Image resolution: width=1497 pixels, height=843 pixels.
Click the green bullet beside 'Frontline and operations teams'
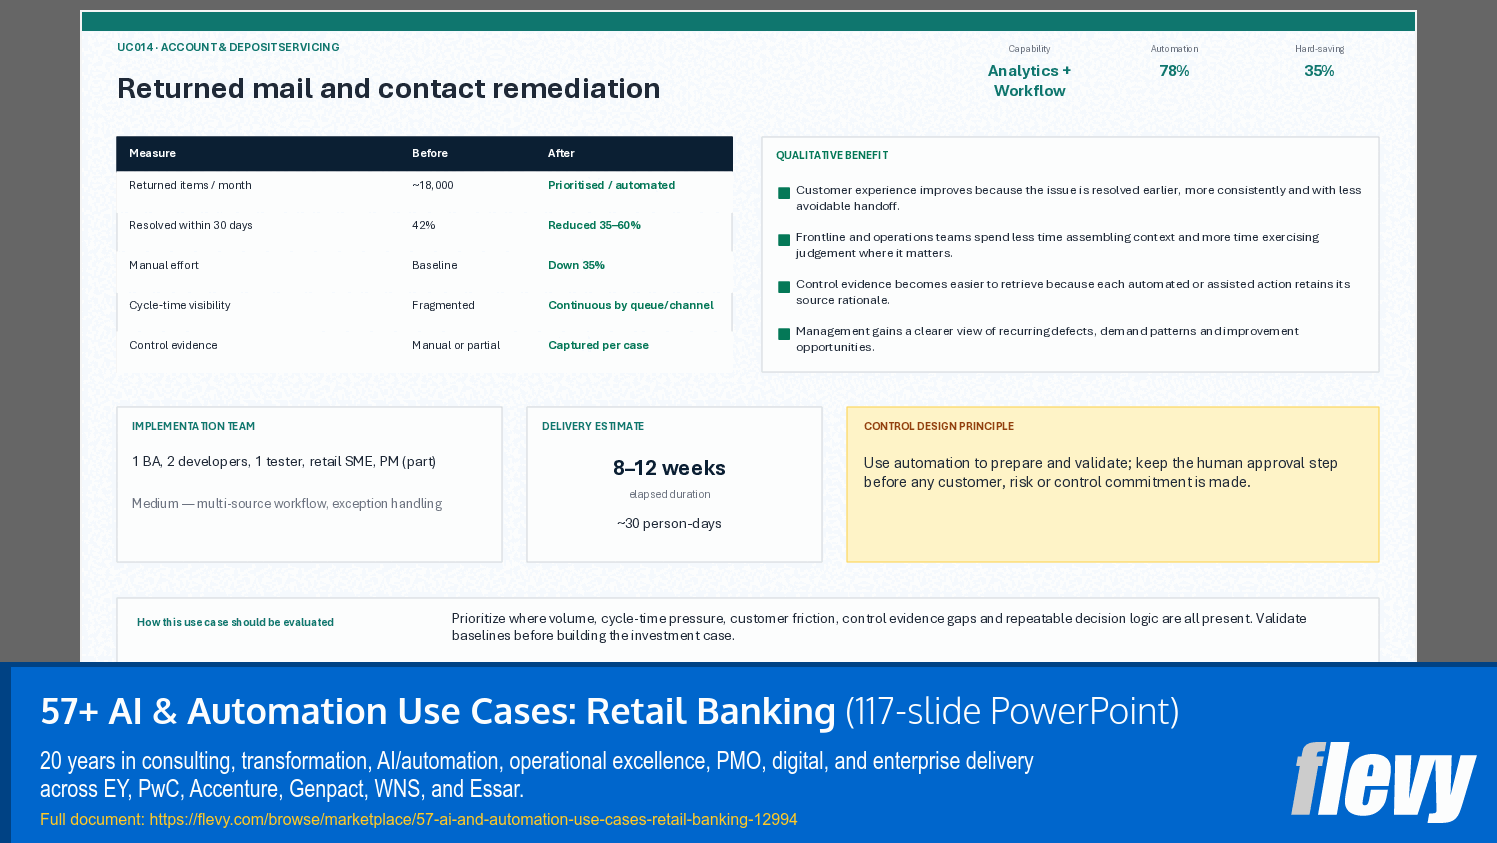784,240
